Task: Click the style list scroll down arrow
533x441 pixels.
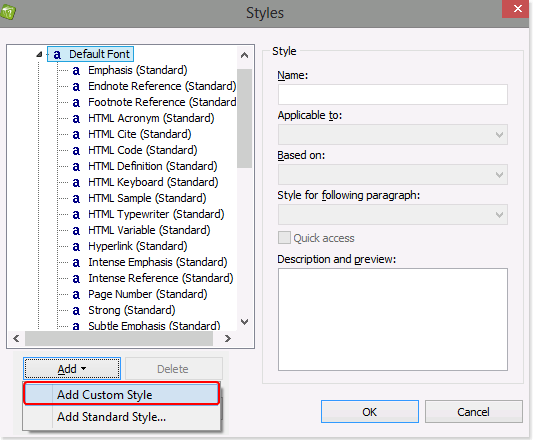Action: tap(244, 322)
